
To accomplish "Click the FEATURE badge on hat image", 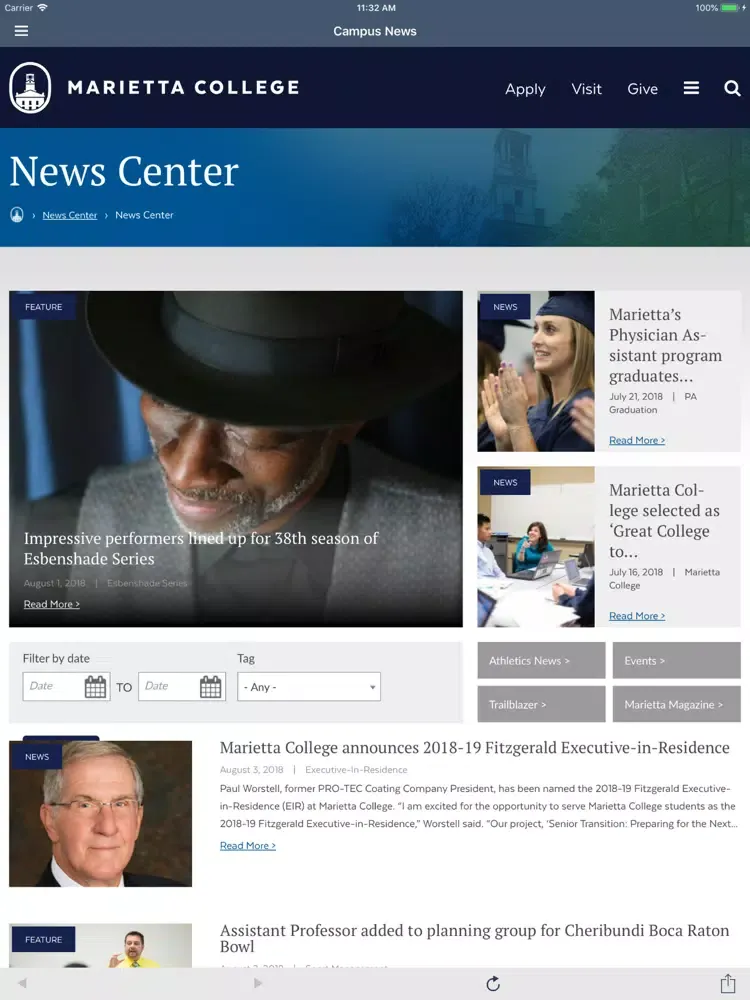I will tap(43, 307).
